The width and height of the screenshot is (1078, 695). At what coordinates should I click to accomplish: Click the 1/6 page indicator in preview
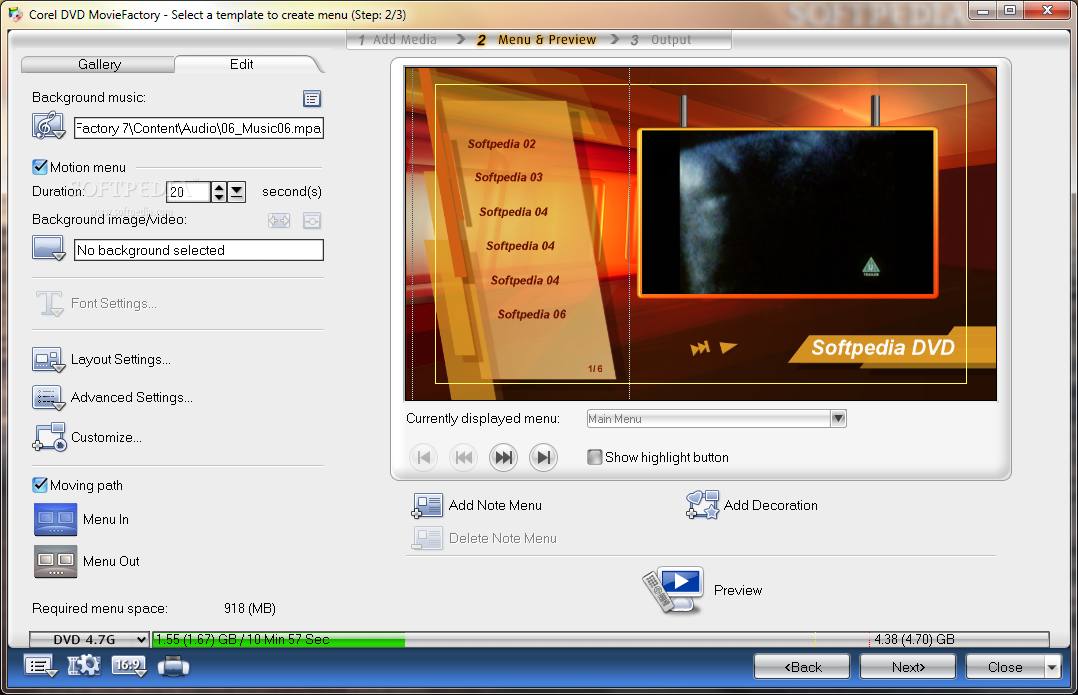(595, 369)
